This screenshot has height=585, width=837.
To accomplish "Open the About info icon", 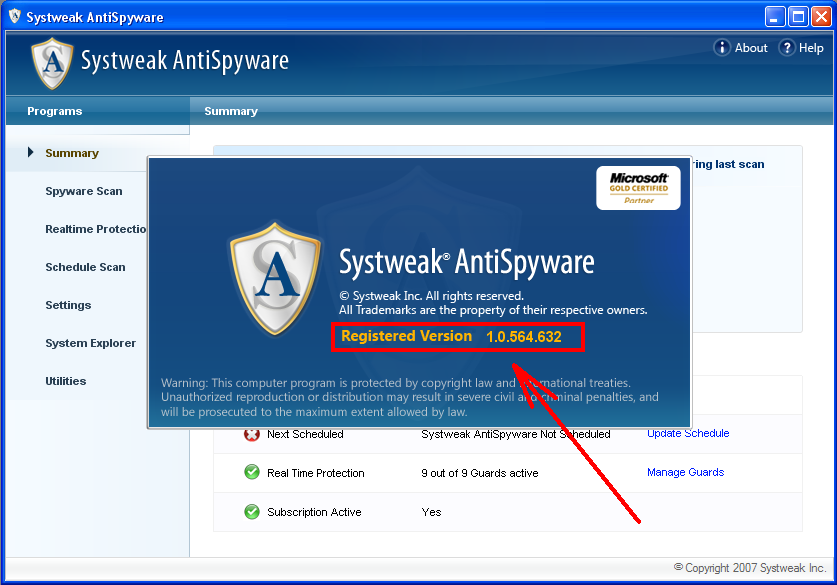I will pyautogui.click(x=722, y=48).
